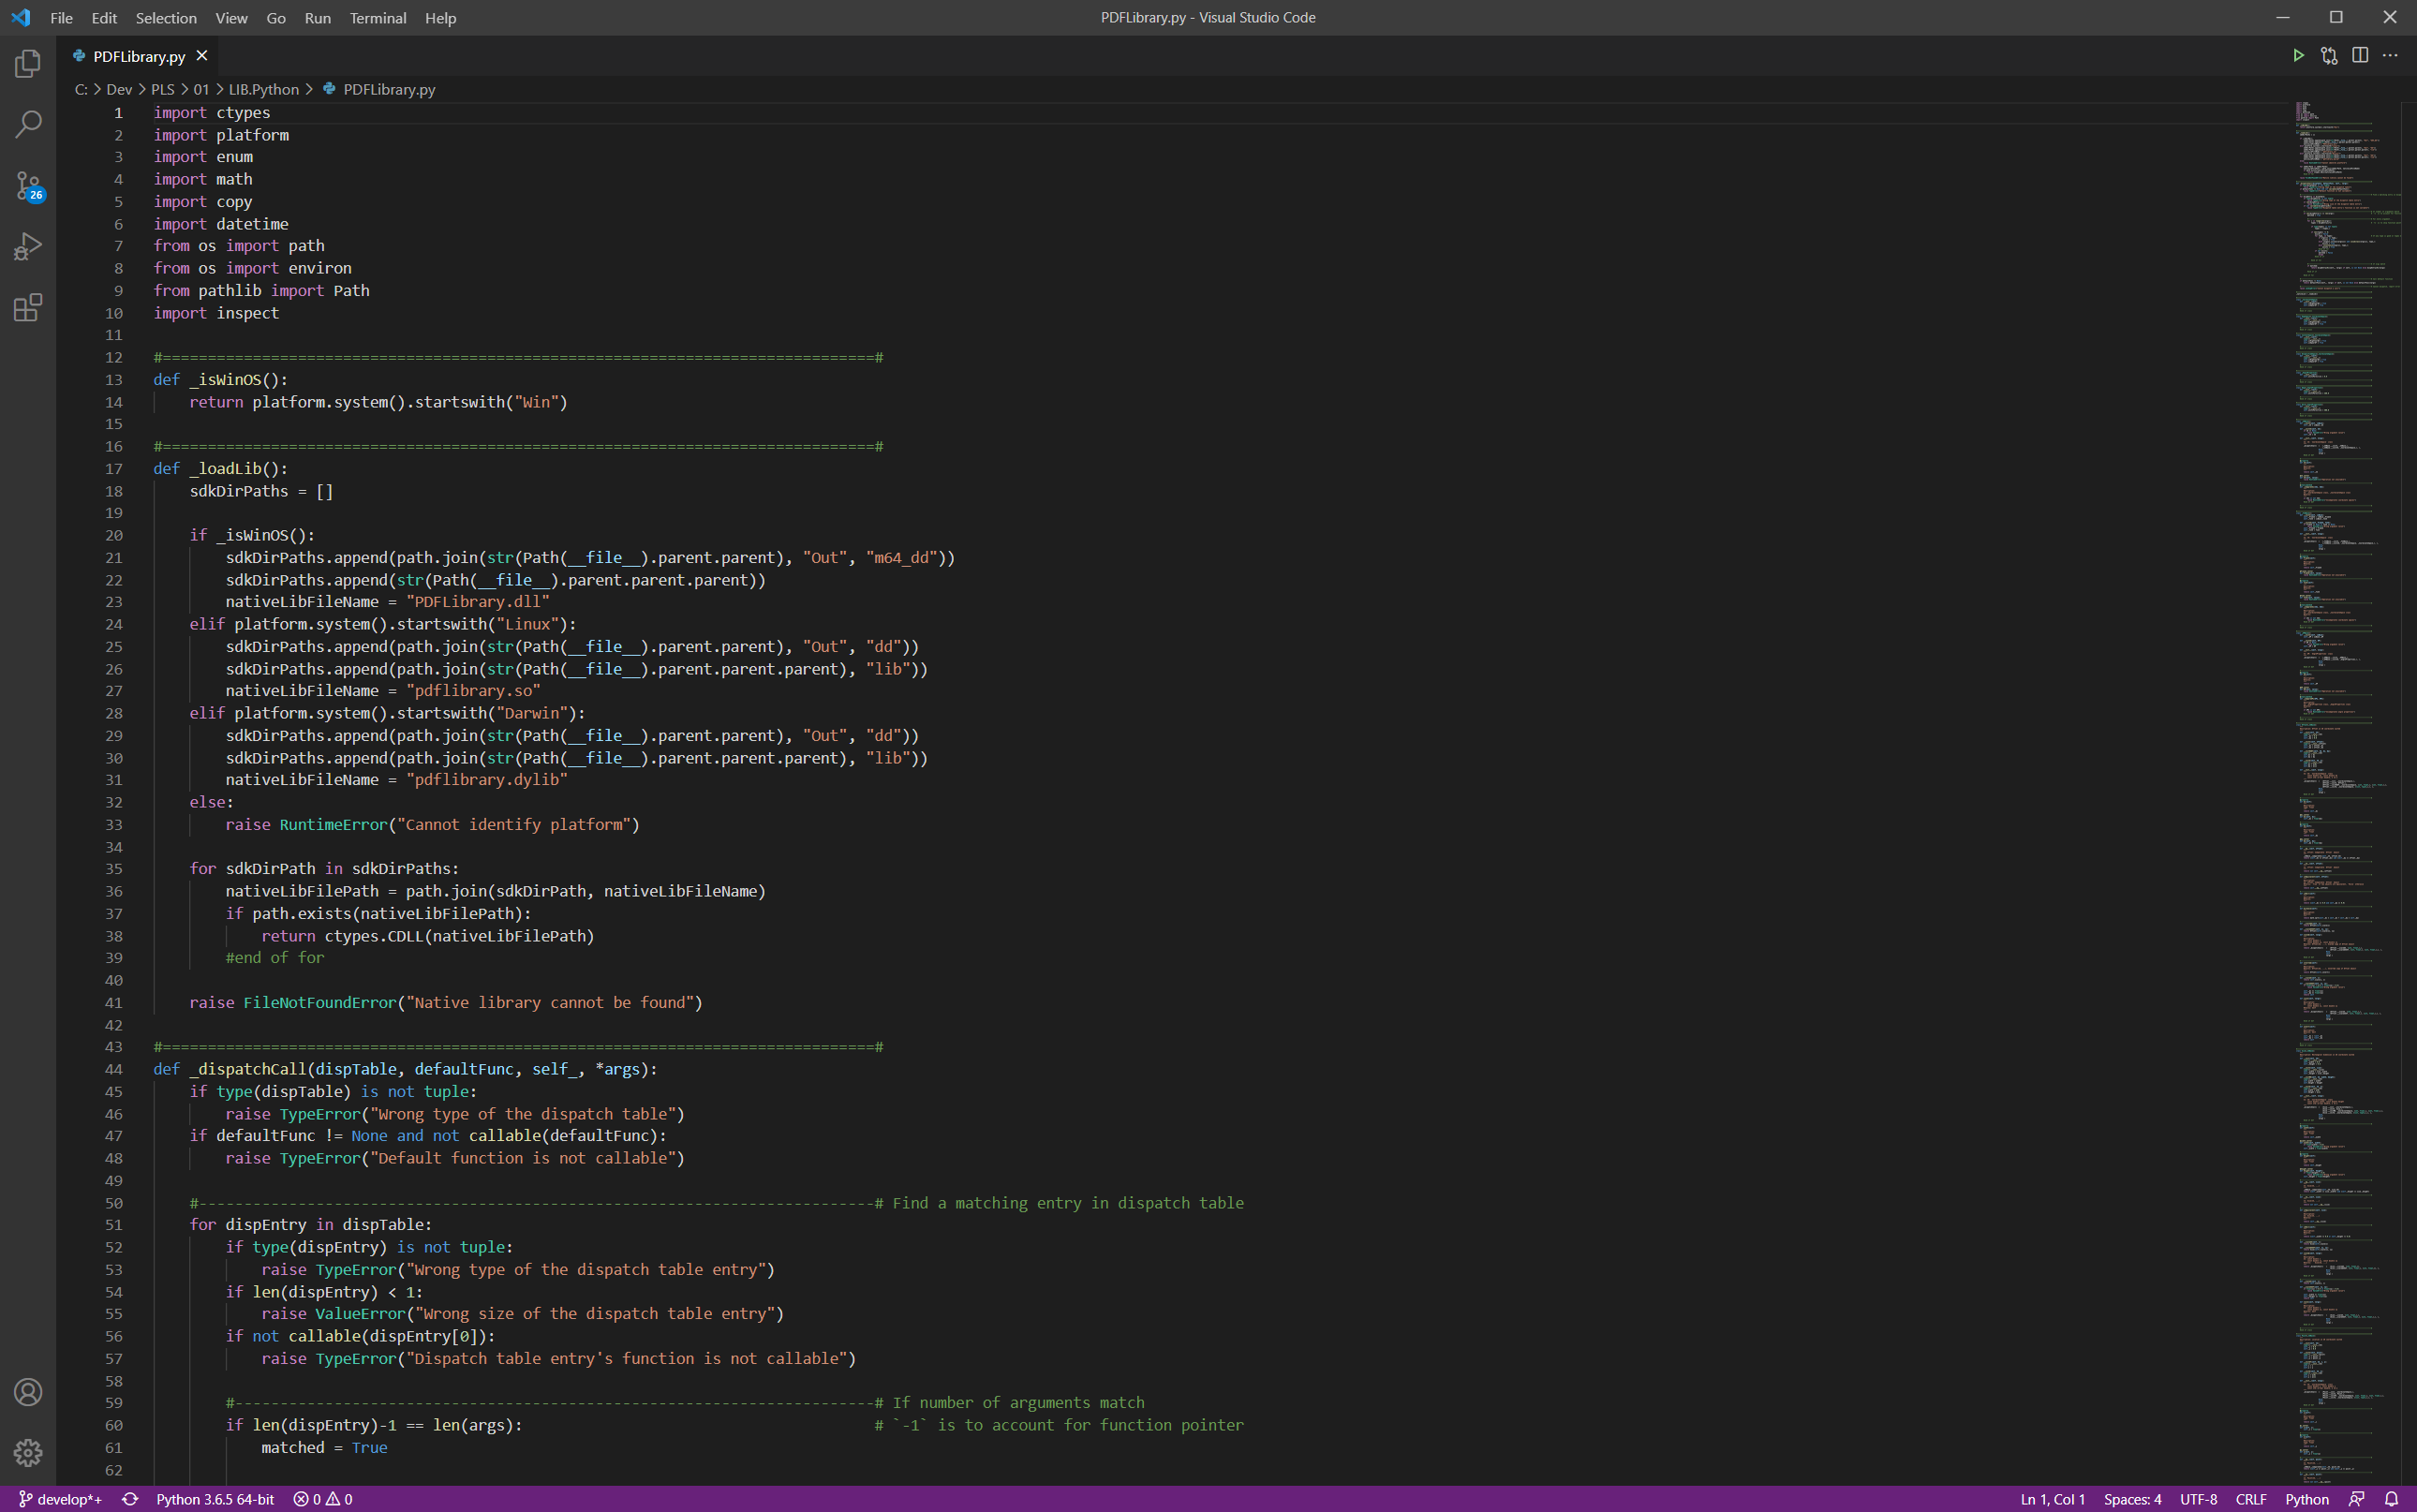The height and width of the screenshot is (1512, 2417).
Task: Select interpreter Python 3.6.5 64-bit
Action: 215,1499
